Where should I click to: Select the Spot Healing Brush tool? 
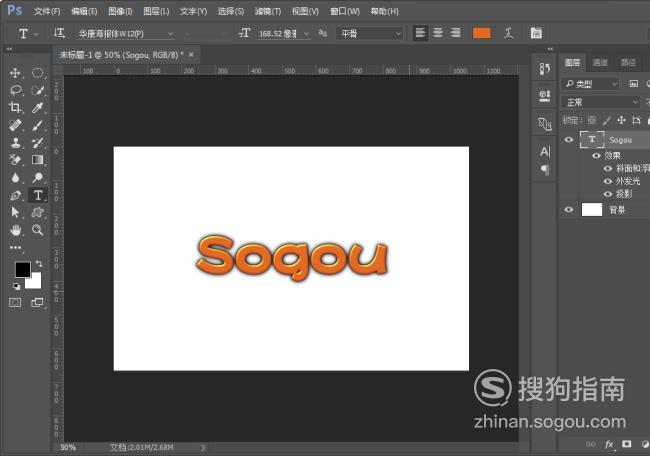(15, 125)
